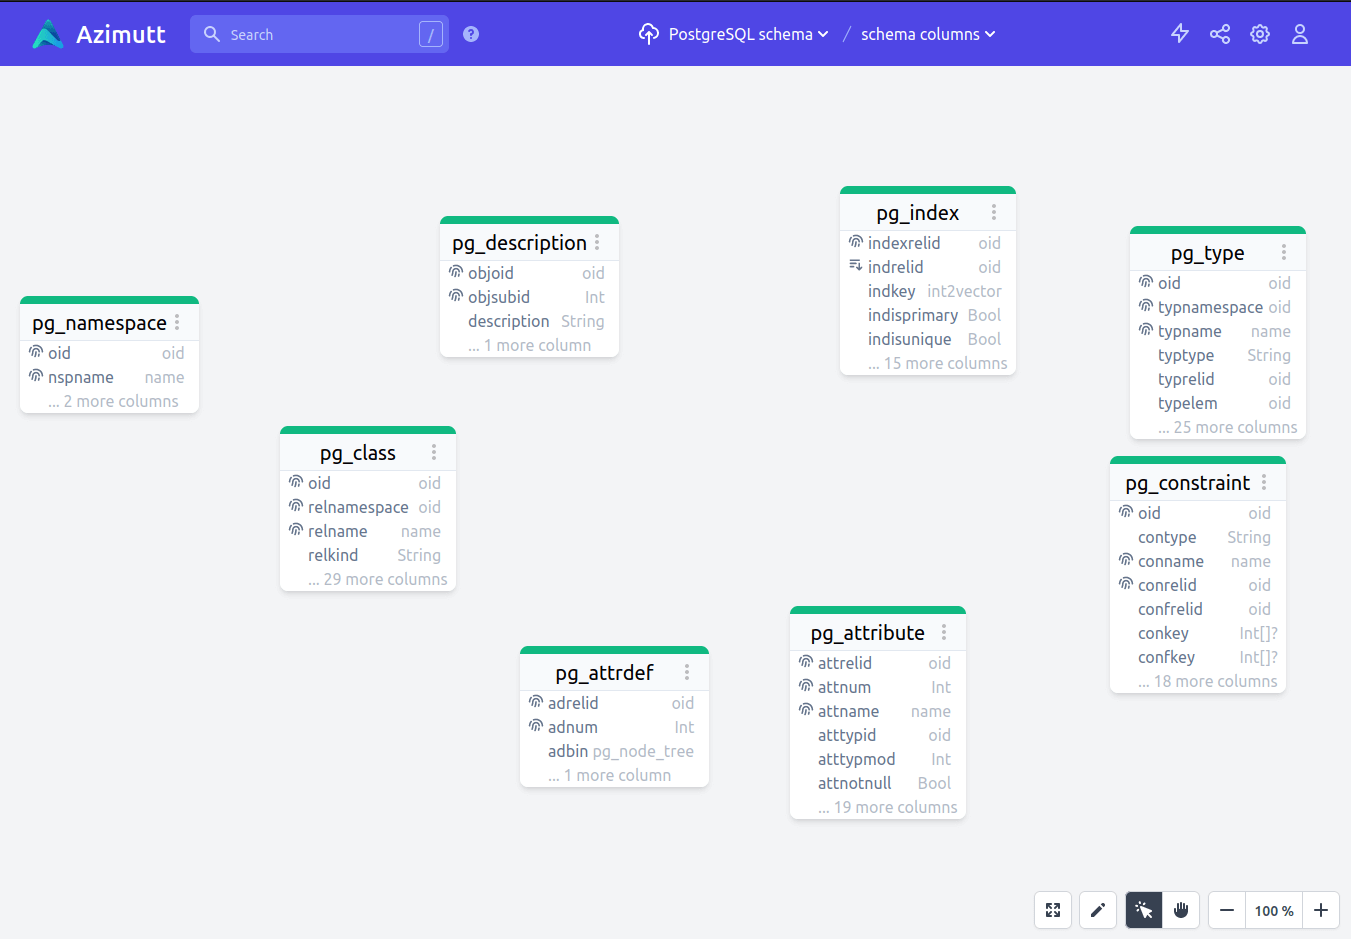Expand 25 more columns in pg_type

pos(1216,427)
